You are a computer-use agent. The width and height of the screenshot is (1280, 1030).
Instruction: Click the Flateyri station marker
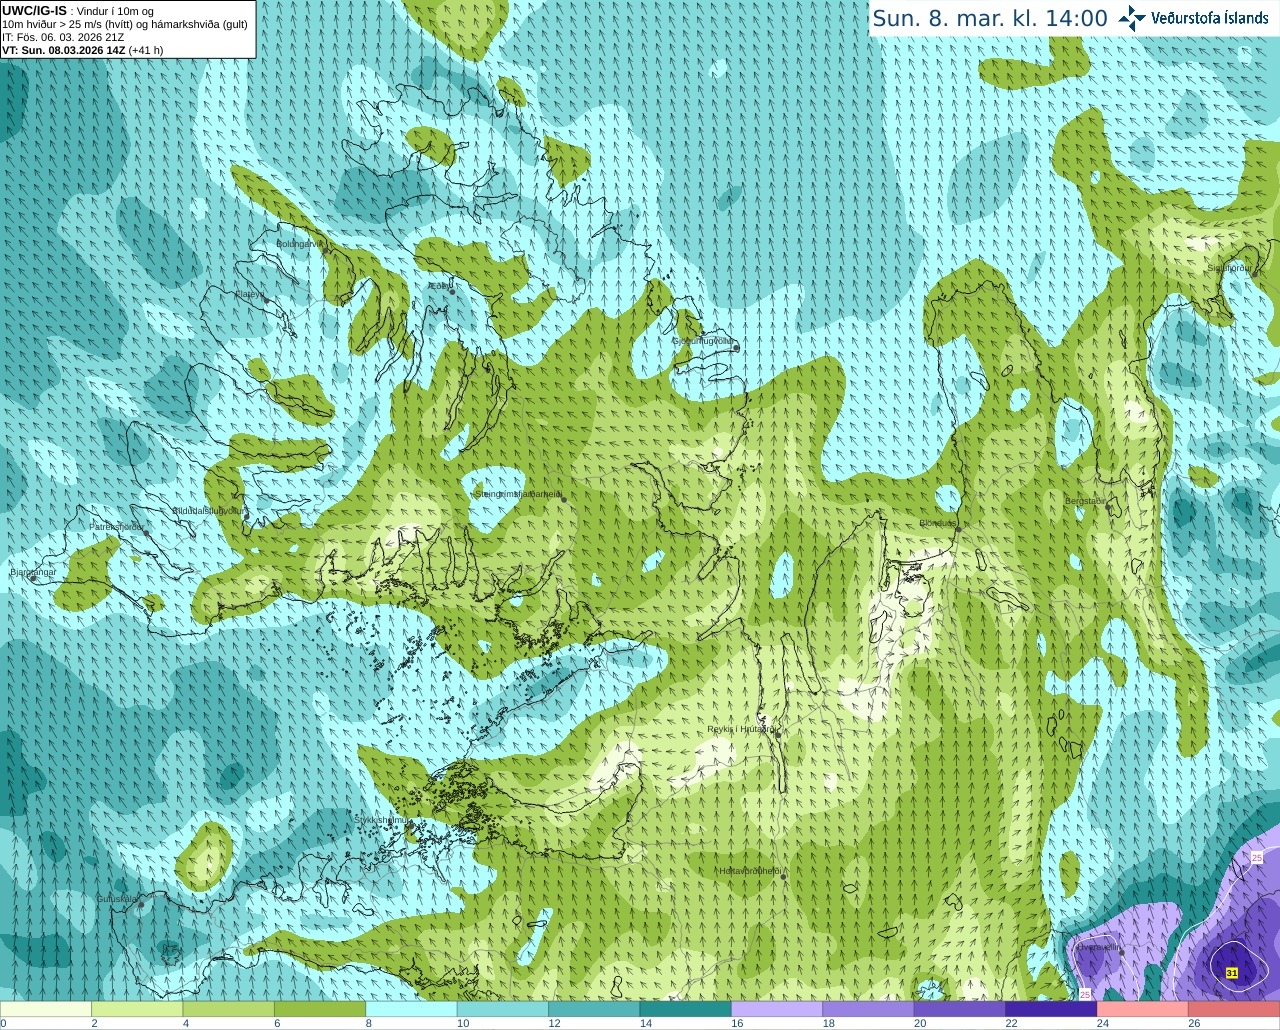pyautogui.click(x=266, y=300)
